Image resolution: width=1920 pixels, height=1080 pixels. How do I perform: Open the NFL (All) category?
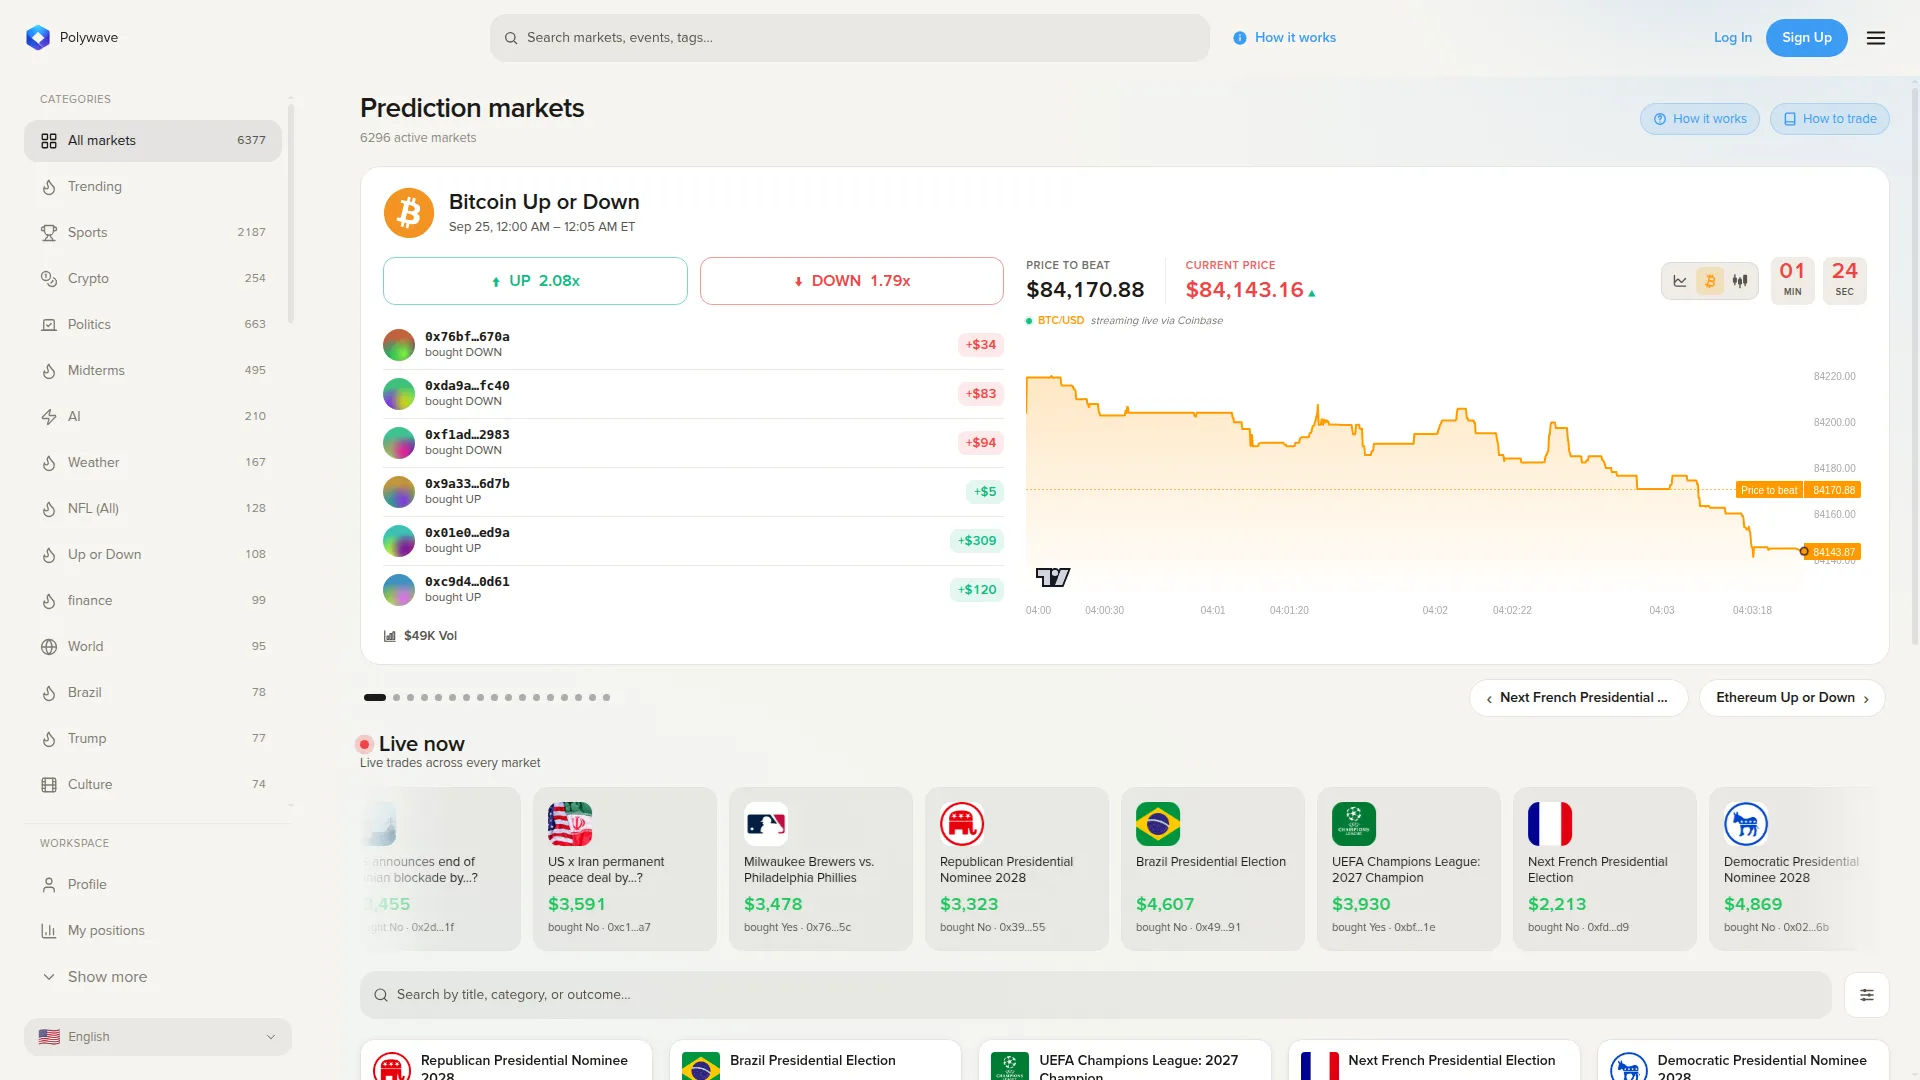pyautogui.click(x=153, y=509)
